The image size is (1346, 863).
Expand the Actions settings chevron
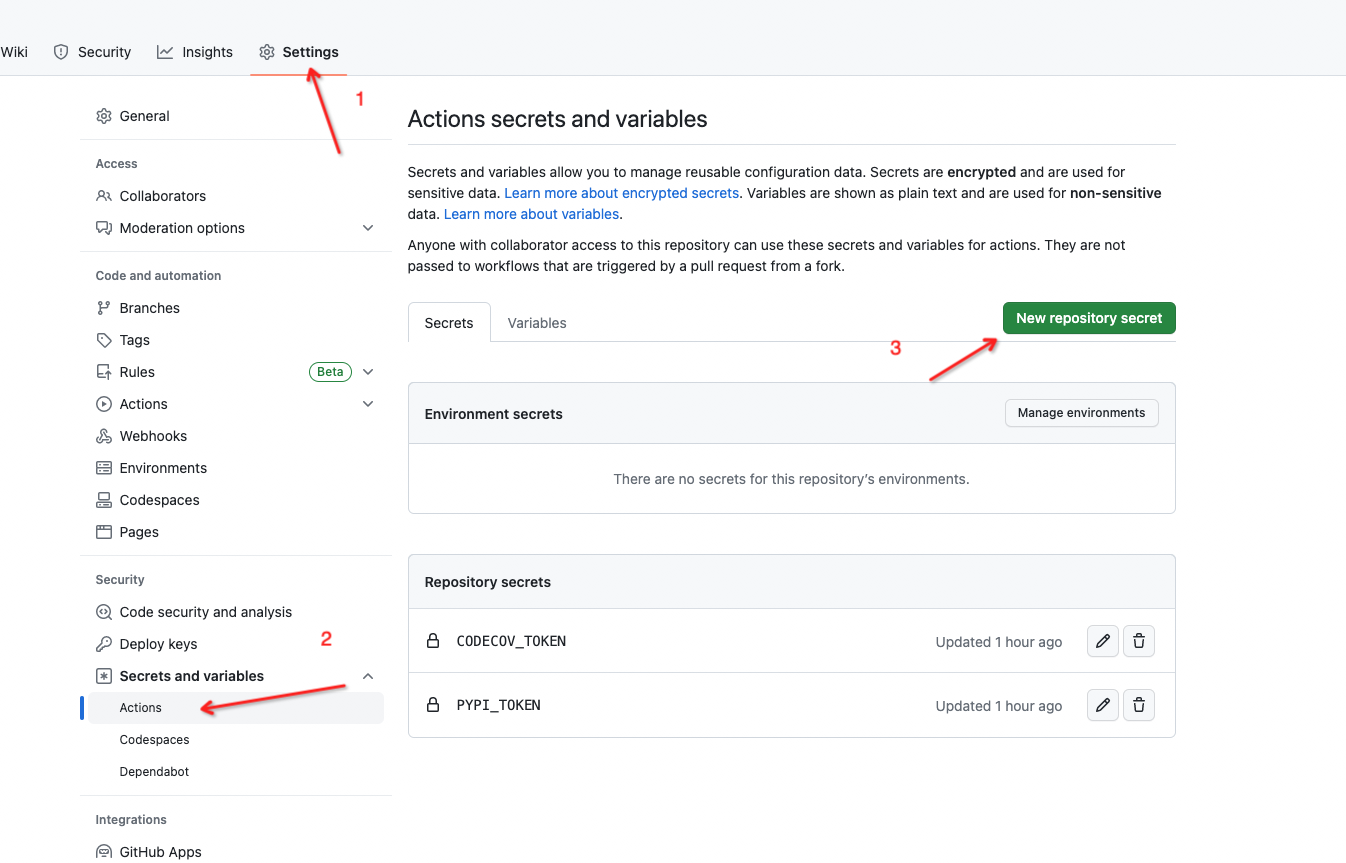pos(368,404)
